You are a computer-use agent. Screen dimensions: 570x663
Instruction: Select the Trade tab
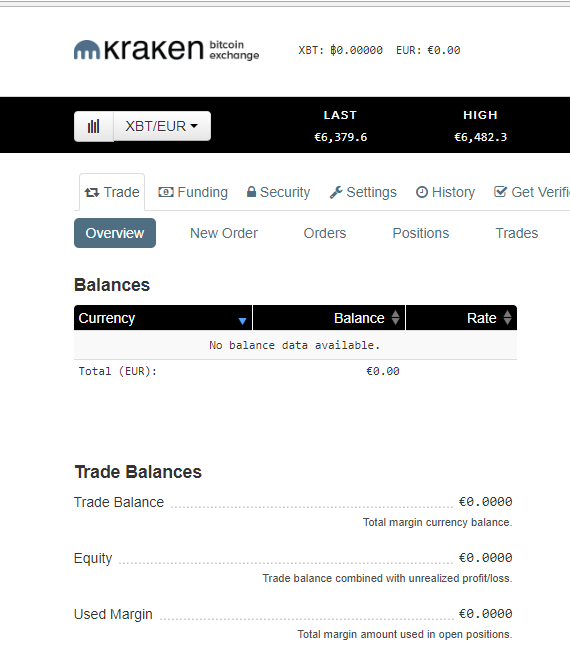pos(112,192)
